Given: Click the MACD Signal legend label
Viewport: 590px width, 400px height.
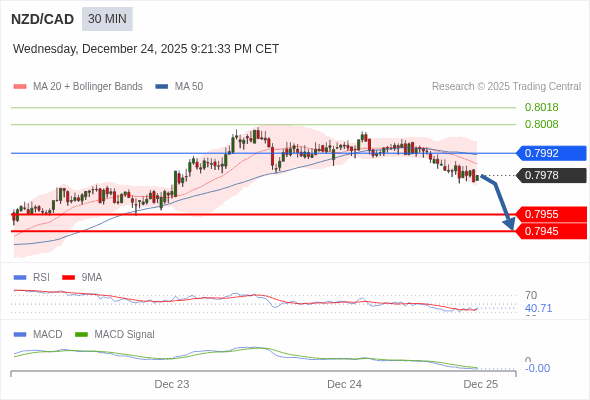Looking at the screenshot, I should tap(125, 335).
